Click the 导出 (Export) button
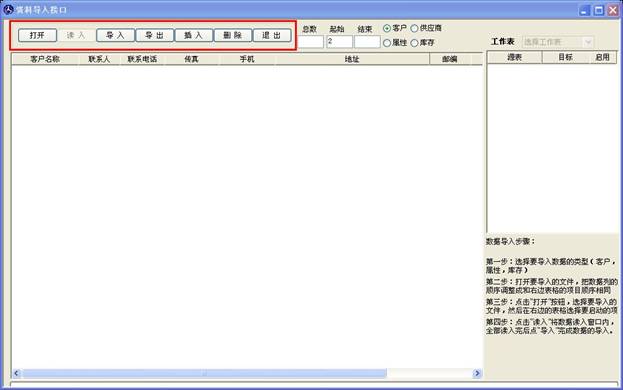The image size is (623, 390). point(155,35)
